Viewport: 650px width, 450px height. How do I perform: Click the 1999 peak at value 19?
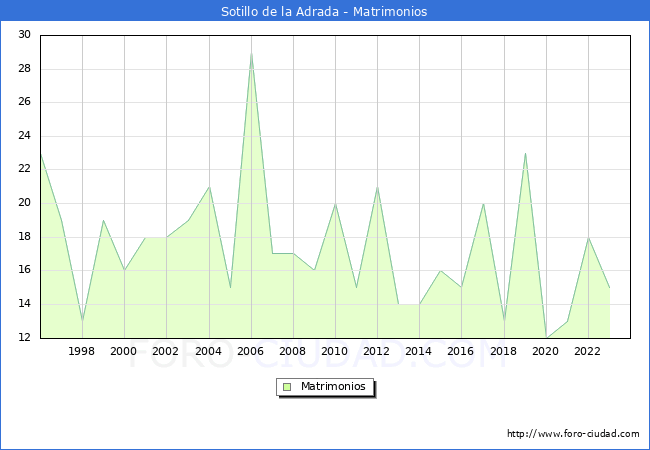pyautogui.click(x=103, y=220)
